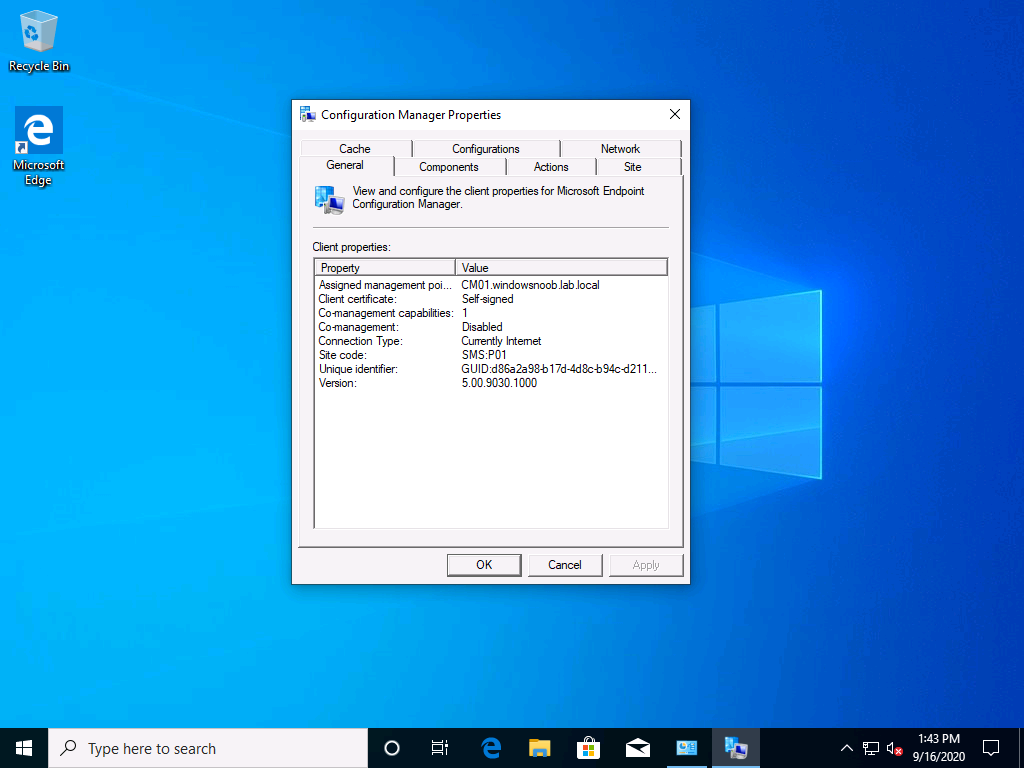This screenshot has height=768, width=1024.
Task: Launch Edge from the taskbar
Action: pos(490,748)
